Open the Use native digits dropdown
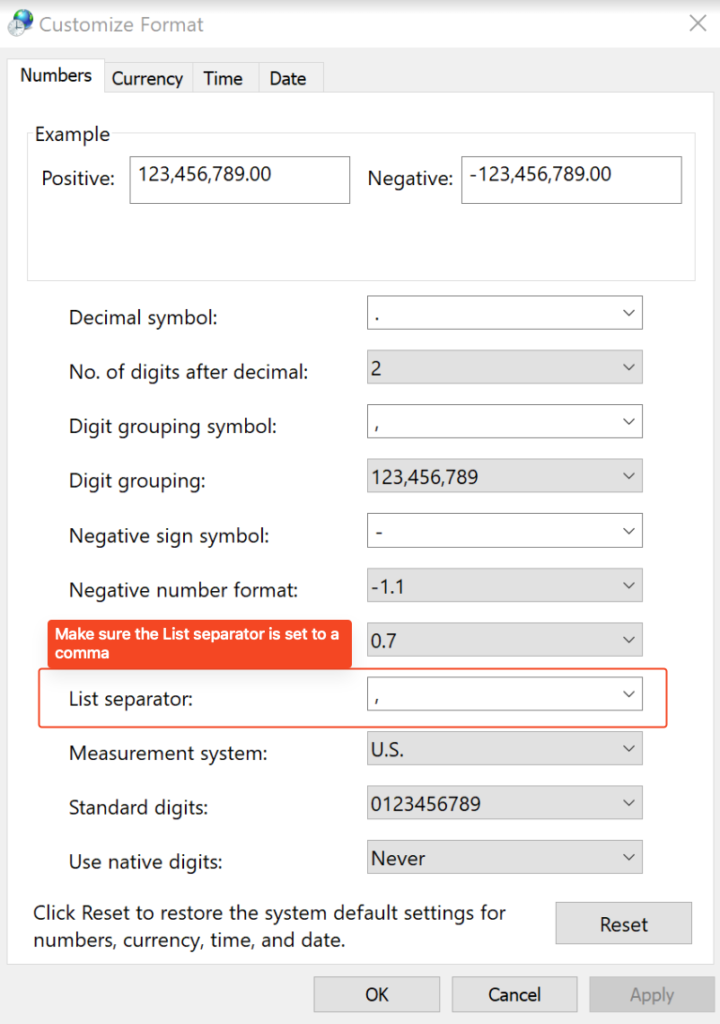 [628, 858]
